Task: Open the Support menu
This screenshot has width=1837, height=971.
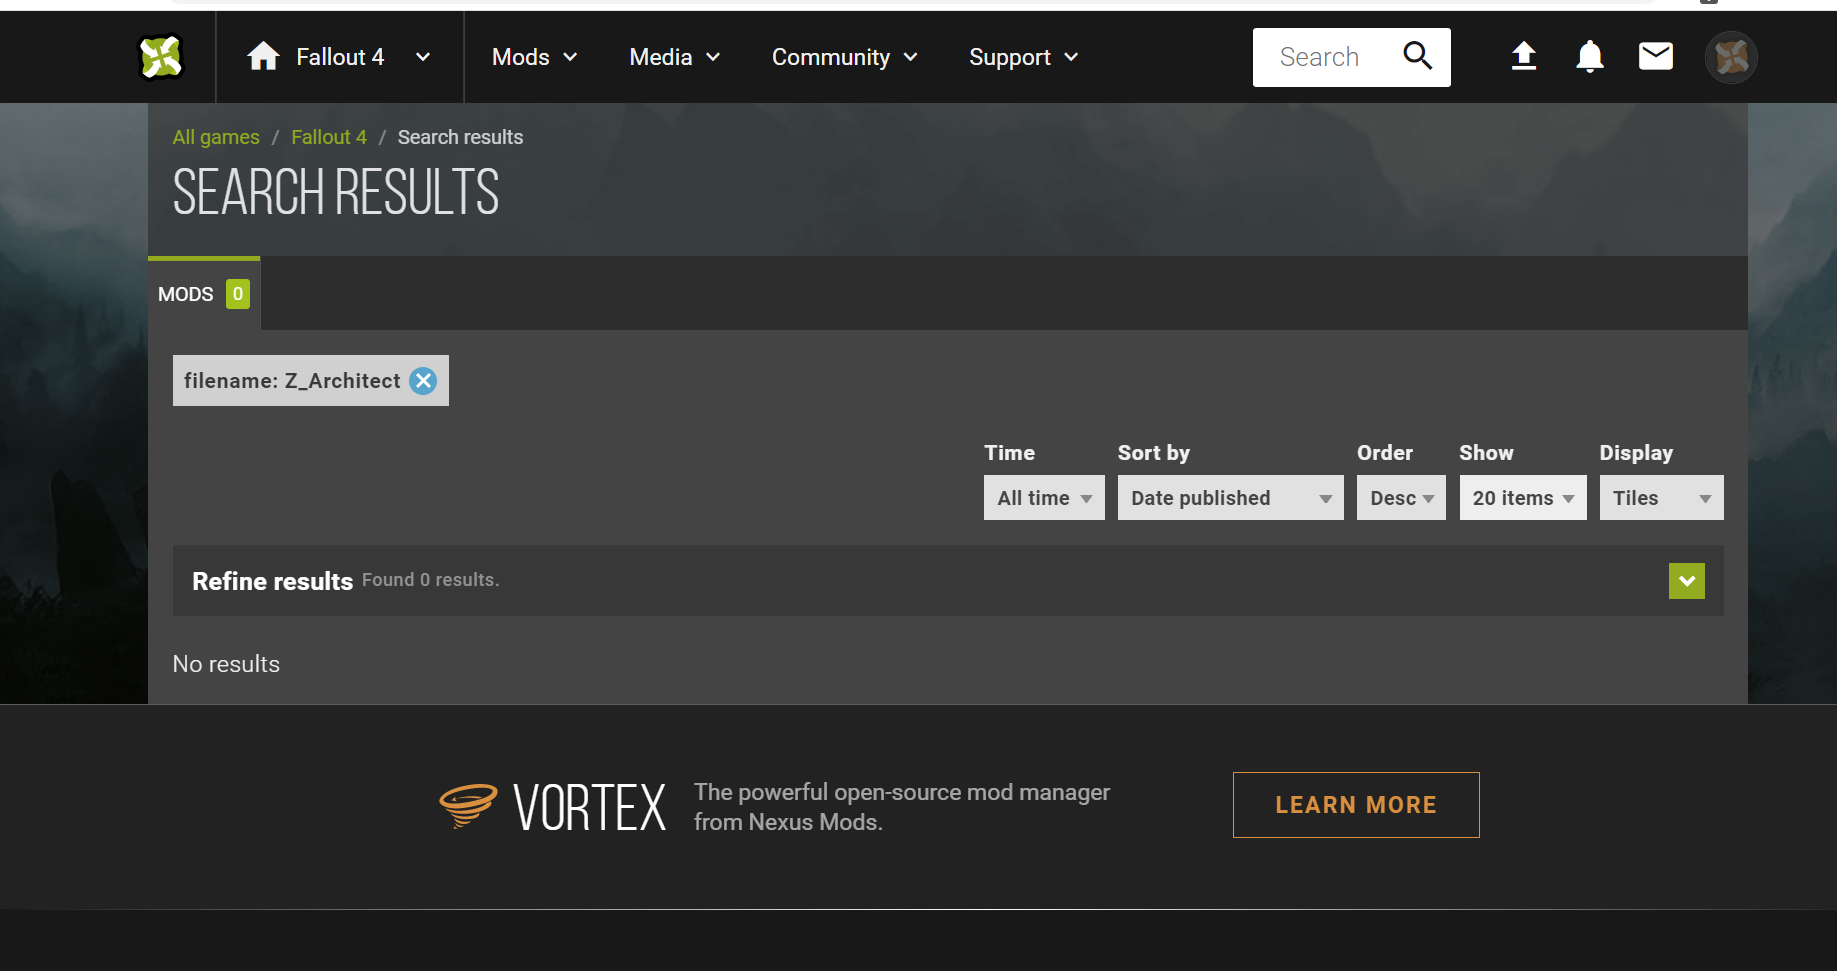Action: coord(1024,57)
